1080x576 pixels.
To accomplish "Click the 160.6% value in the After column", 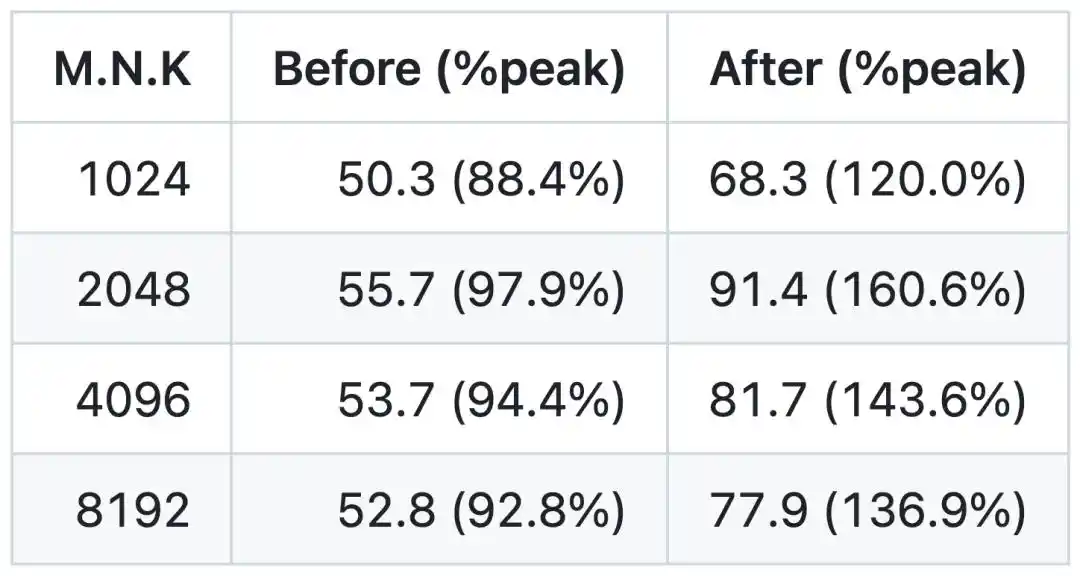I will 925,289.
